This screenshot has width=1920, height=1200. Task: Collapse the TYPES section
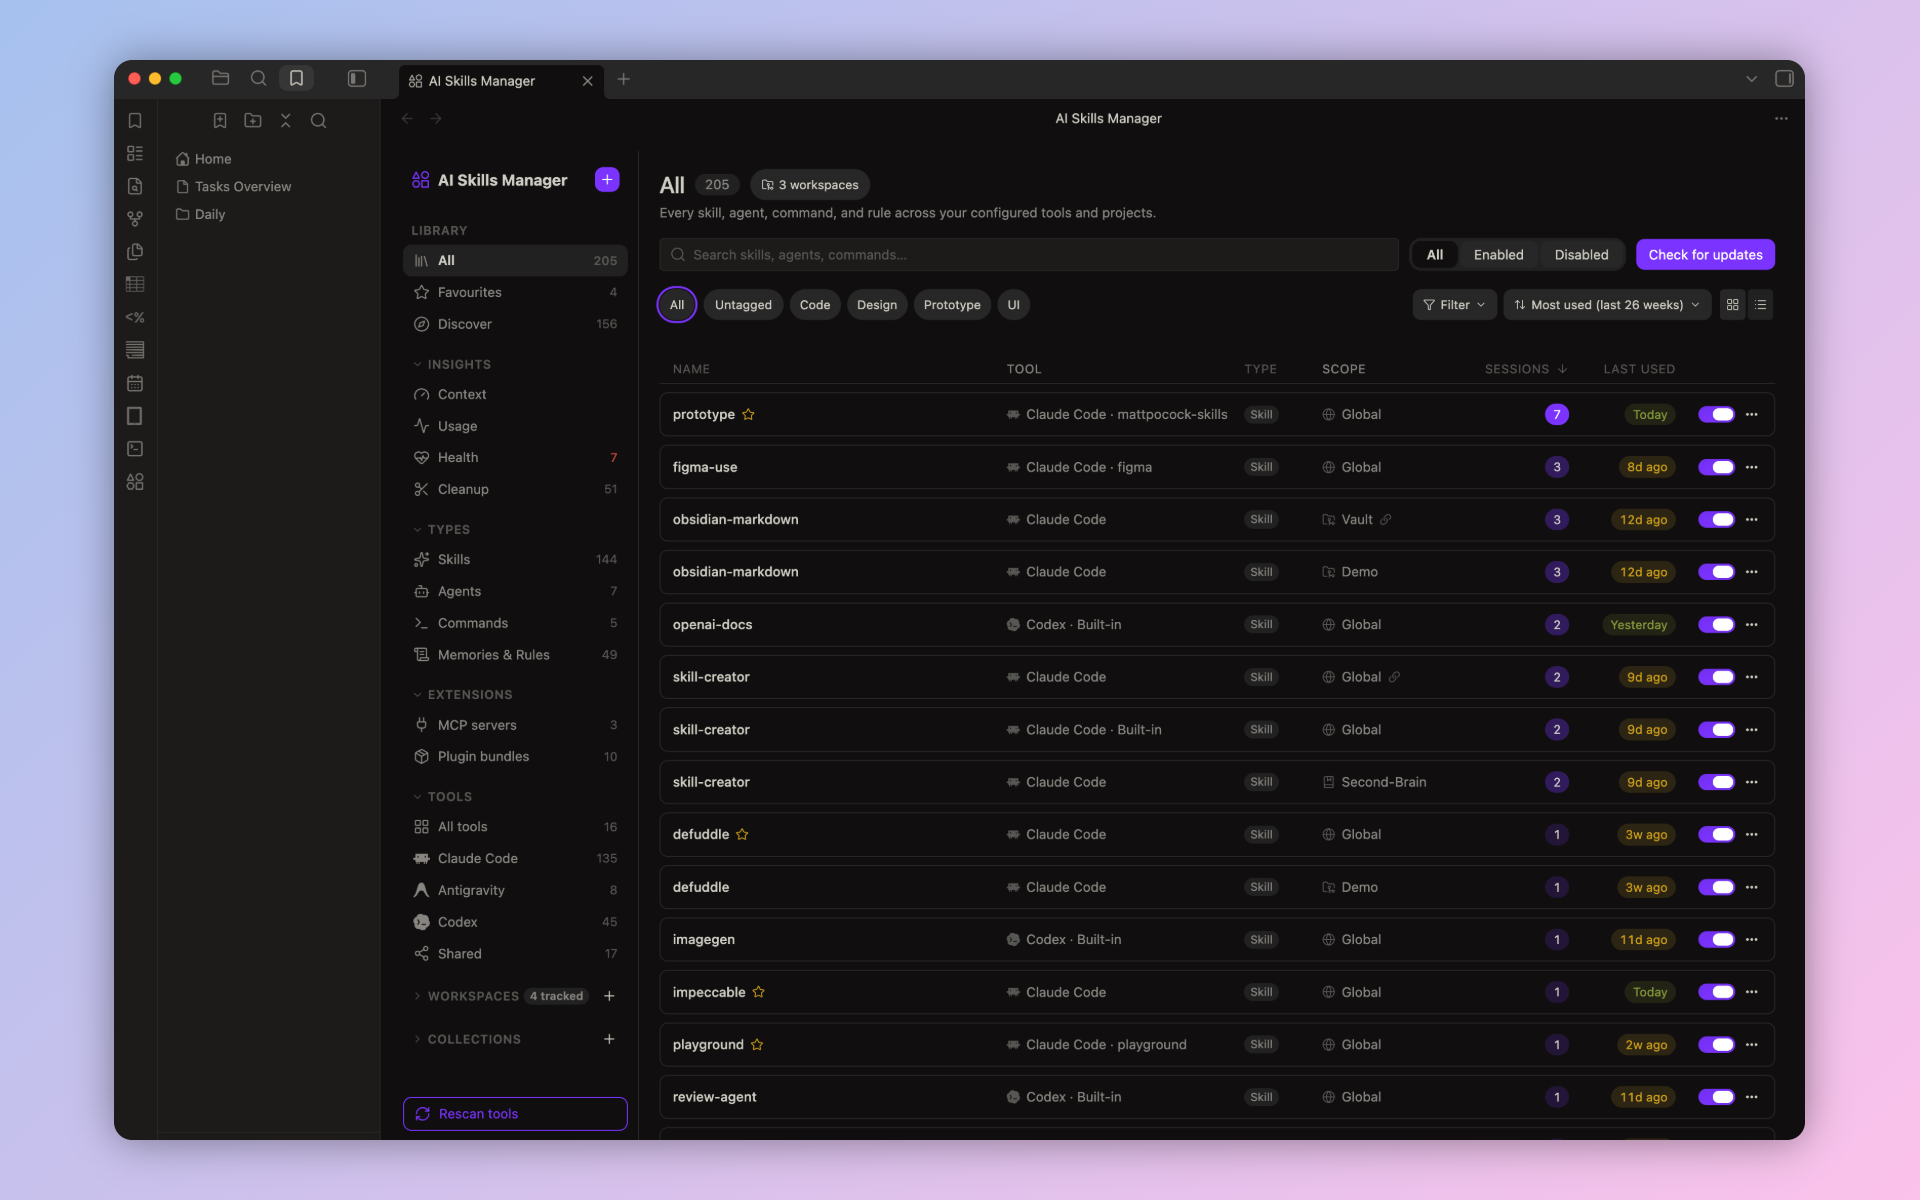(x=441, y=529)
